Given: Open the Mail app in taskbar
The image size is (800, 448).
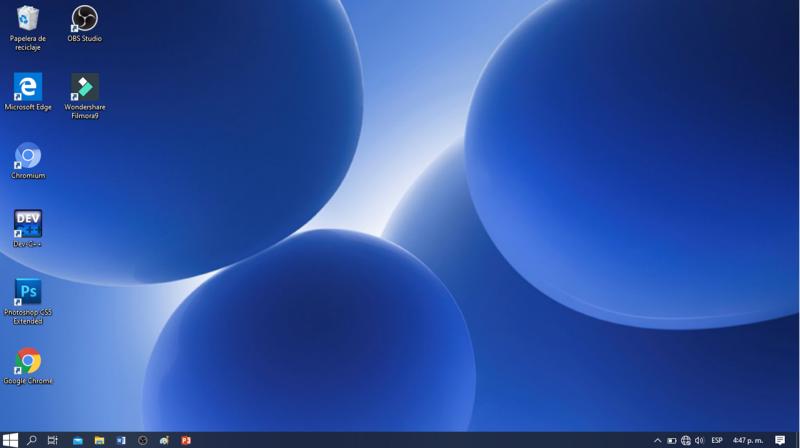Looking at the screenshot, I should tap(77, 440).
